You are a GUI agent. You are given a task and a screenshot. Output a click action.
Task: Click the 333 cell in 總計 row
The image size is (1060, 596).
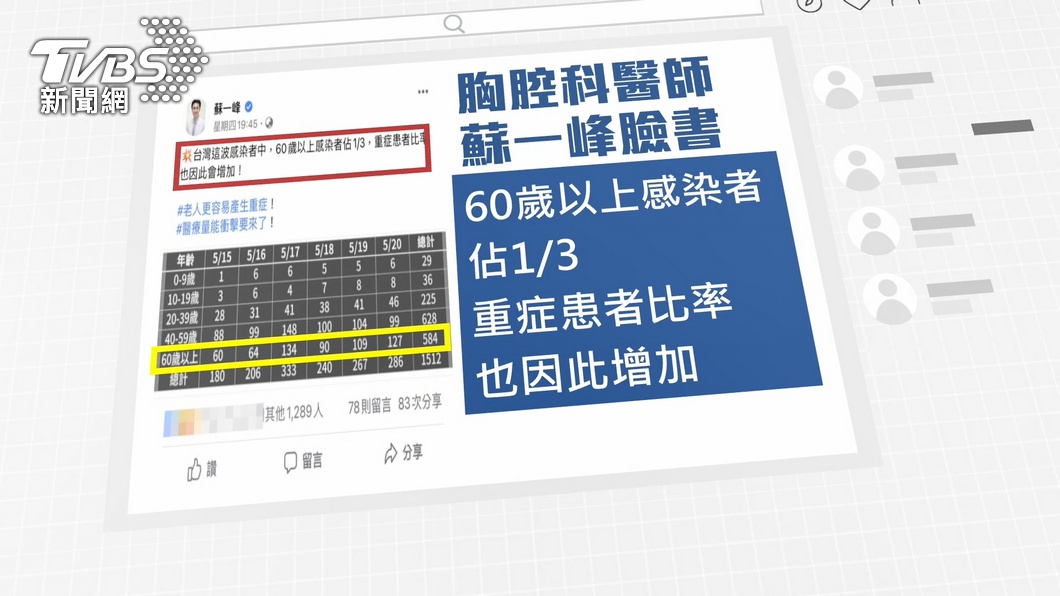[288, 371]
